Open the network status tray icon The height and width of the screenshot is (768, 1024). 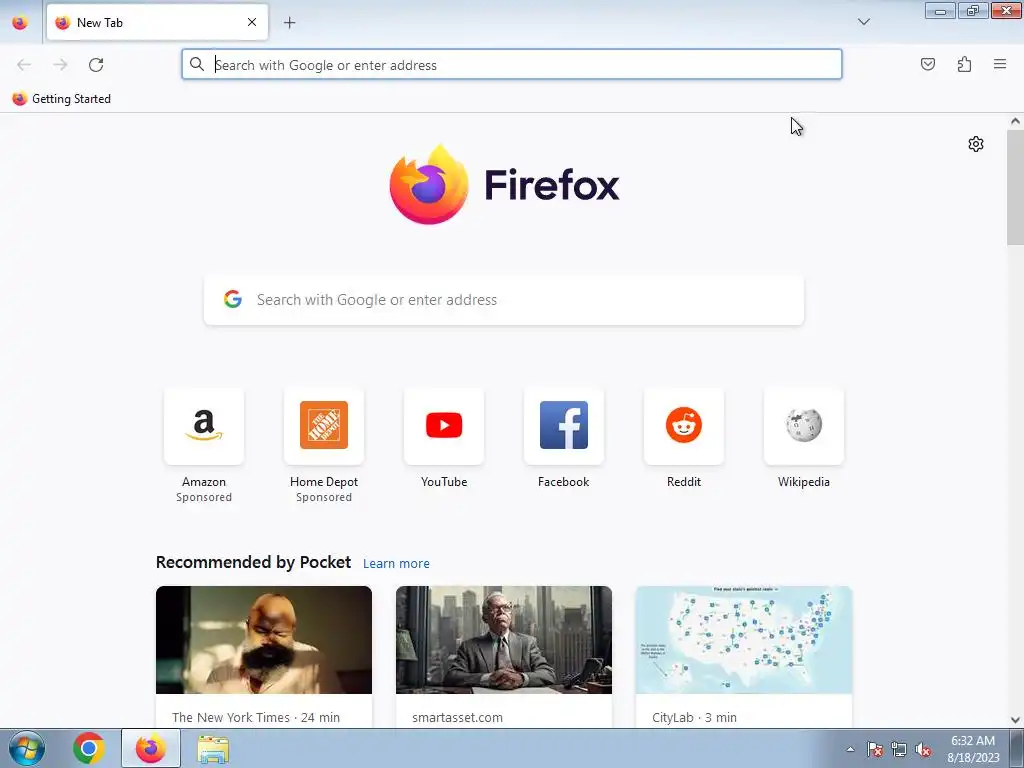pos(899,750)
